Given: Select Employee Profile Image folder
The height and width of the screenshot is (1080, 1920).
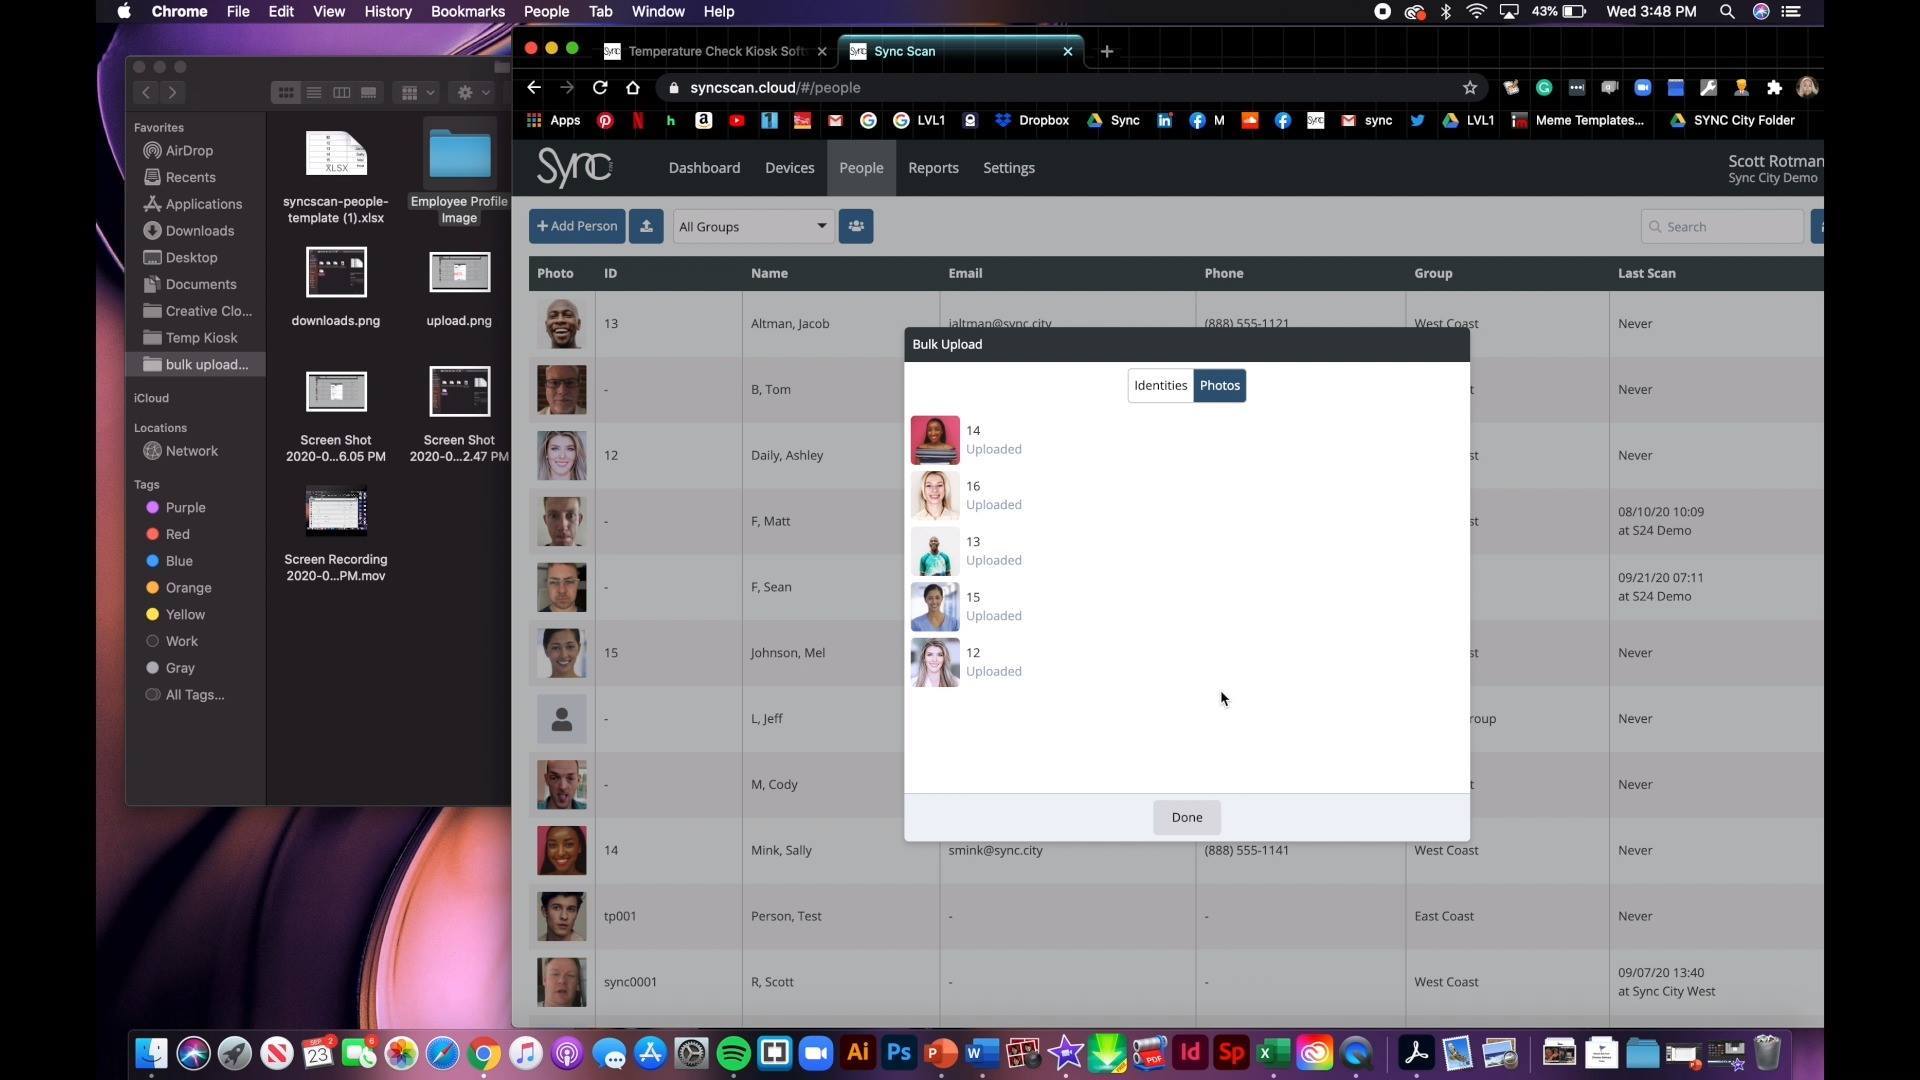Looking at the screenshot, I should [x=460, y=171].
